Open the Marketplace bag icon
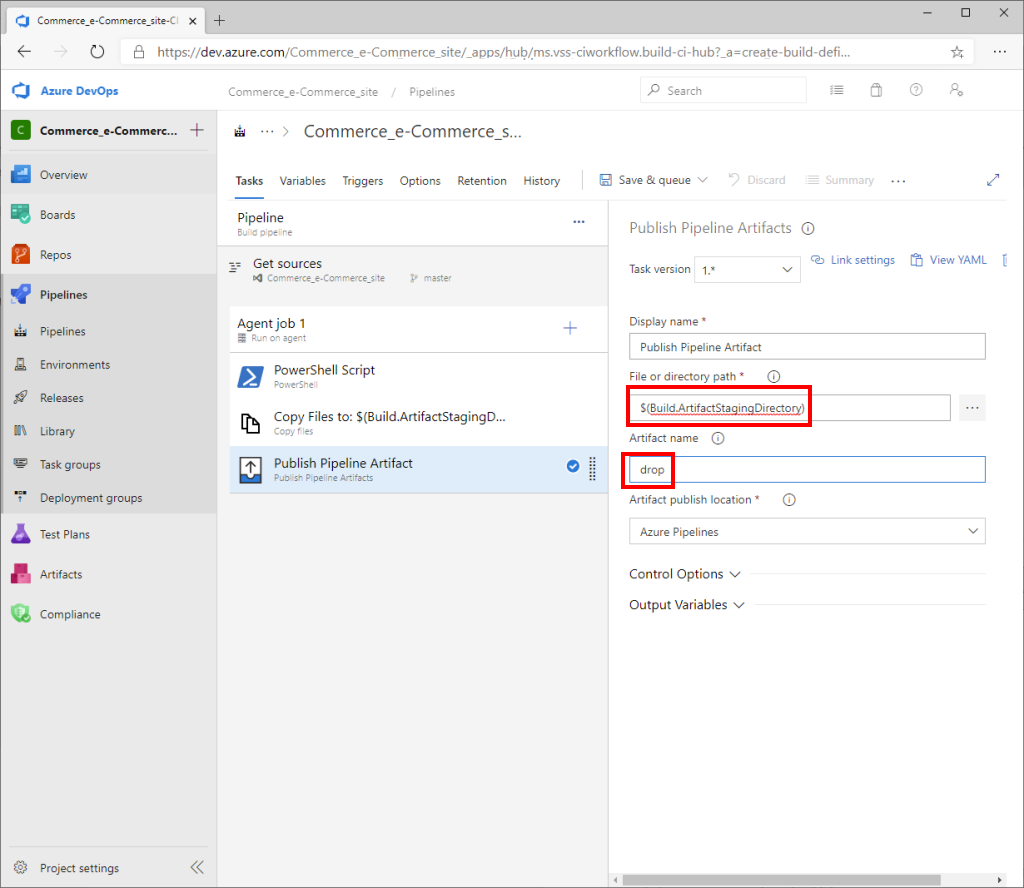The width and height of the screenshot is (1024, 888). [876, 90]
